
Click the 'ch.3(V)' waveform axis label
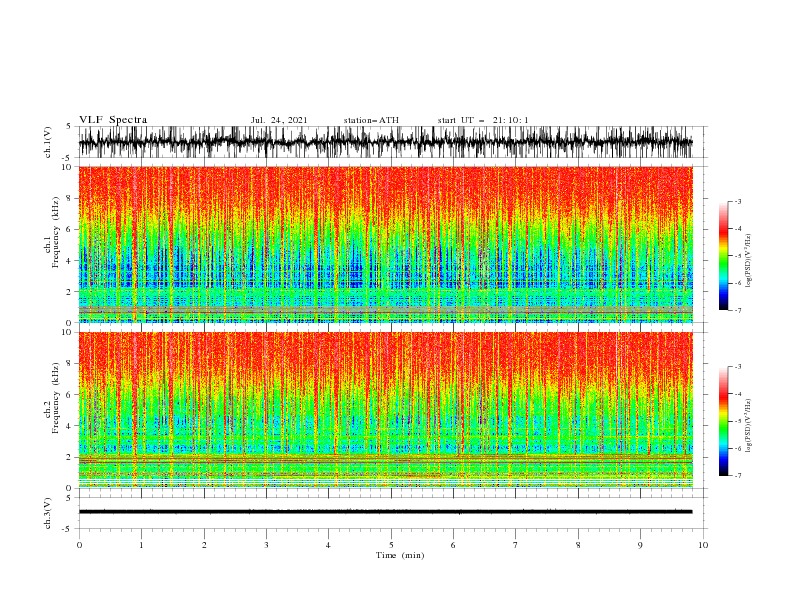(x=48, y=513)
